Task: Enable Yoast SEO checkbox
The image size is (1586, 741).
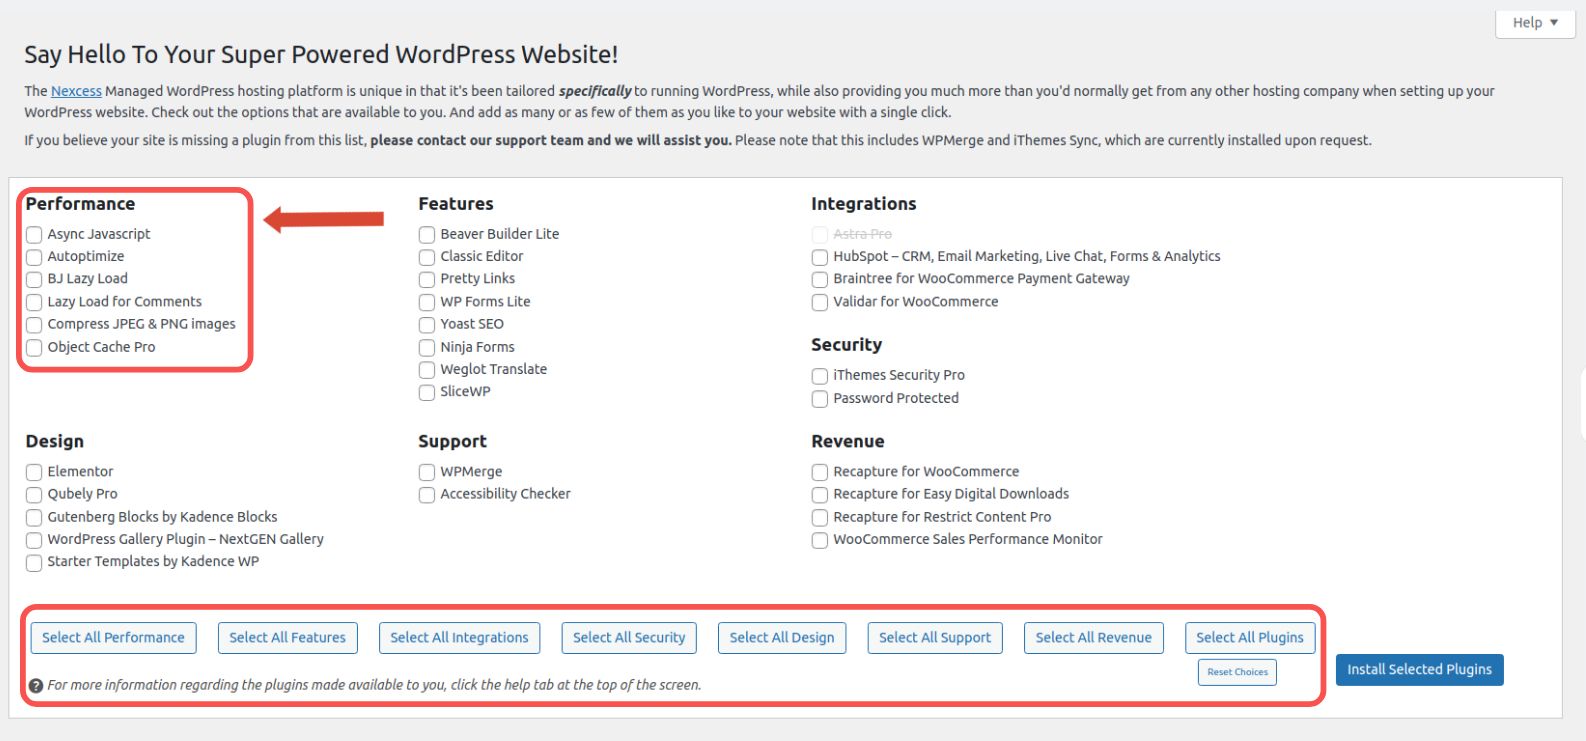Action: [427, 325]
